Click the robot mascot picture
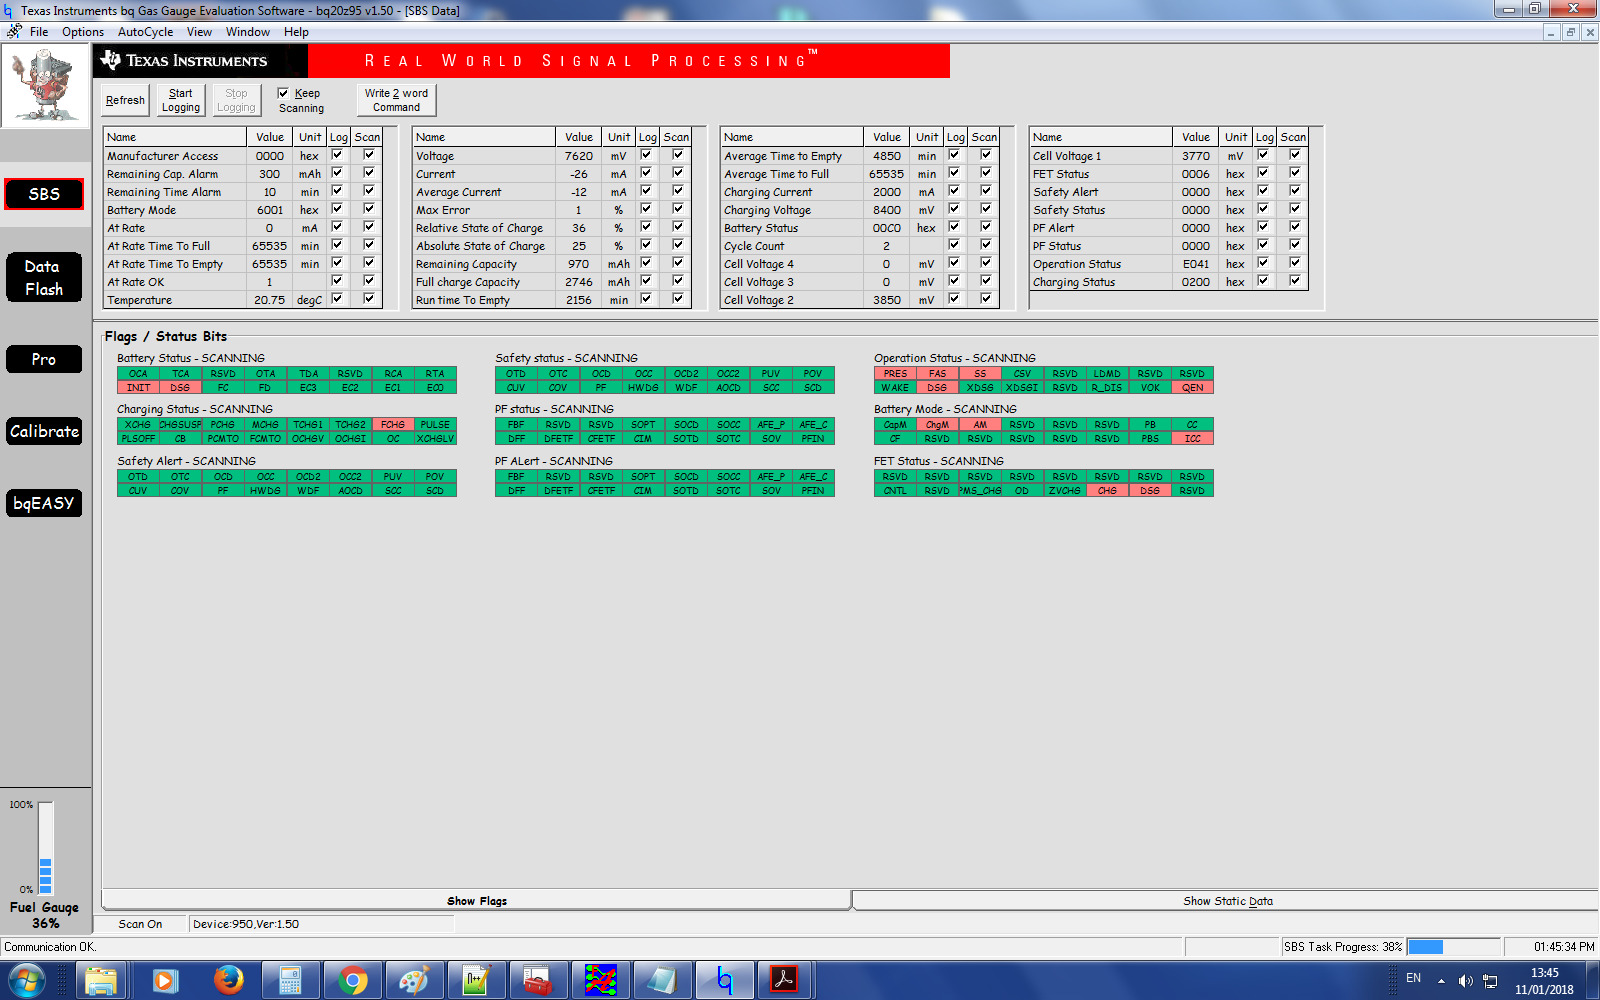This screenshot has height=1000, width=1600. tap(45, 86)
